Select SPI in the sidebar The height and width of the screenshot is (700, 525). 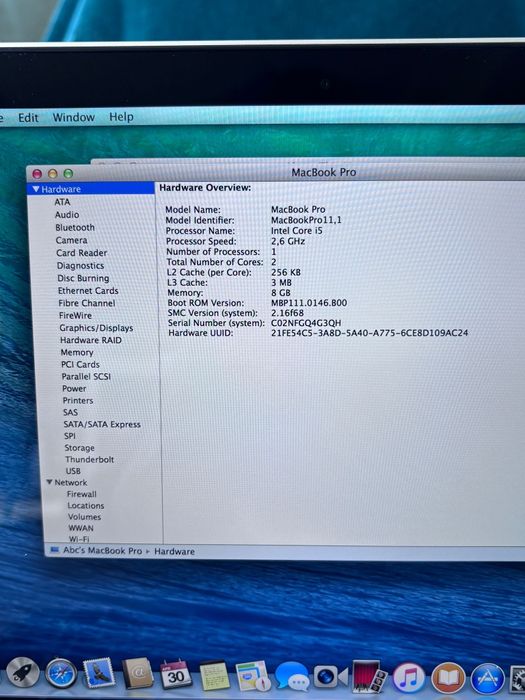pos(70,436)
